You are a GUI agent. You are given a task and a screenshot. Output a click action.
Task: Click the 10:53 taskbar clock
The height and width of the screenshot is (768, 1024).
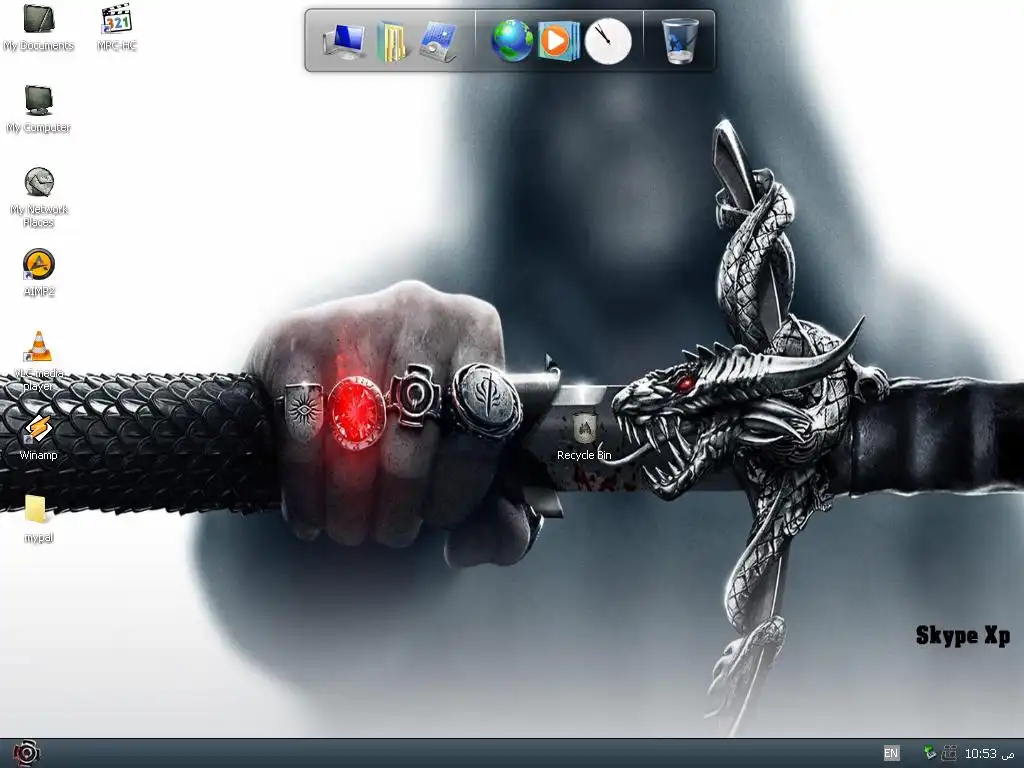click(989, 754)
